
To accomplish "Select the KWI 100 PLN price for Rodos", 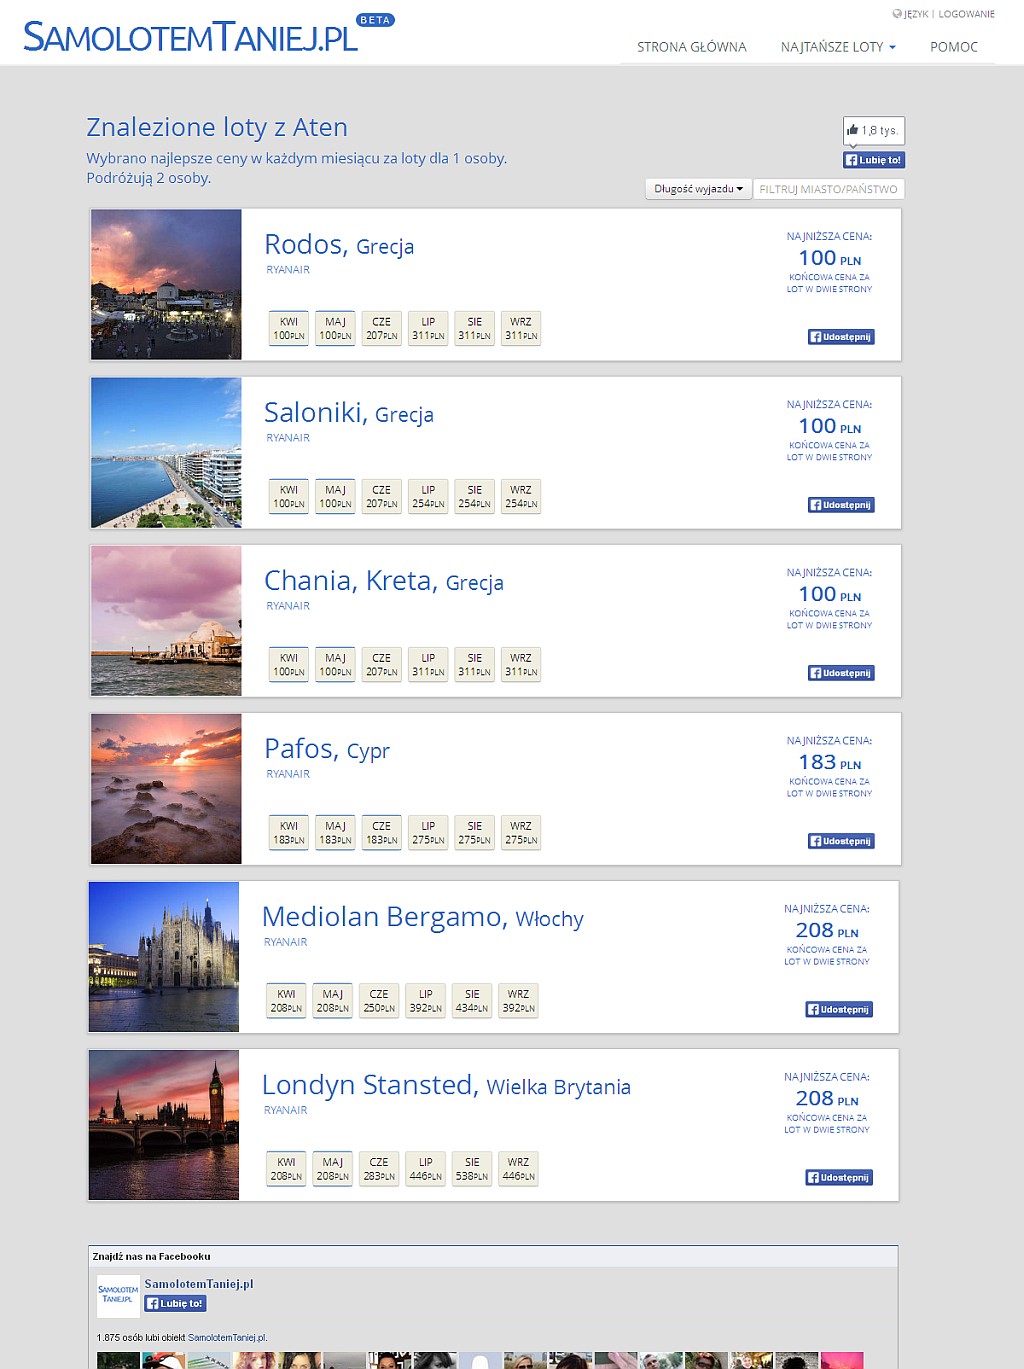I will coord(289,328).
